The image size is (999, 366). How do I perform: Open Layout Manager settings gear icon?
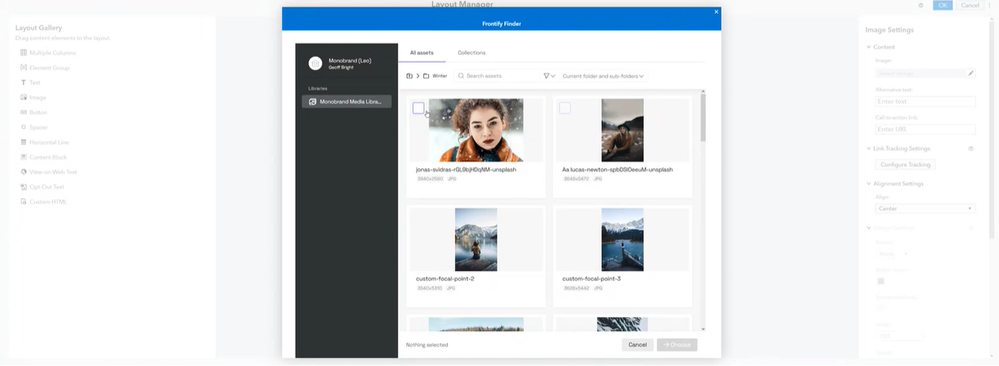tap(921, 5)
